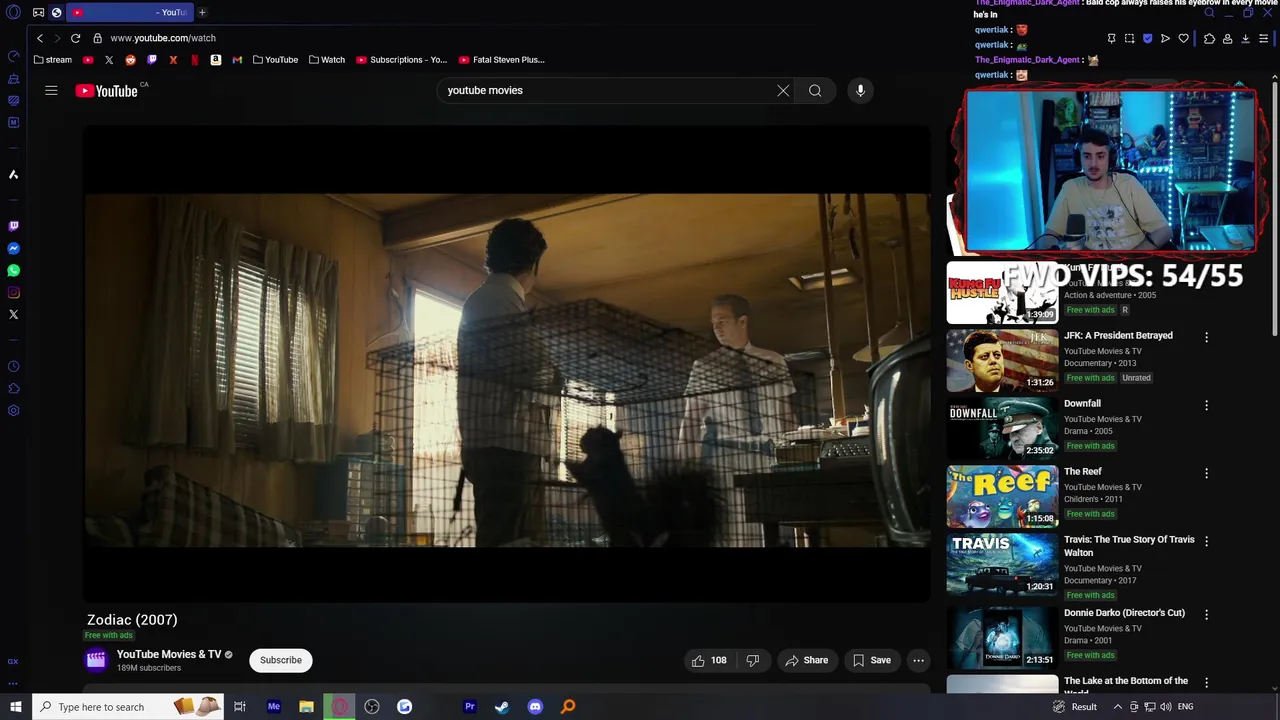Open the Amazon bookmark icon
The width and height of the screenshot is (1280, 720).
[216, 60]
